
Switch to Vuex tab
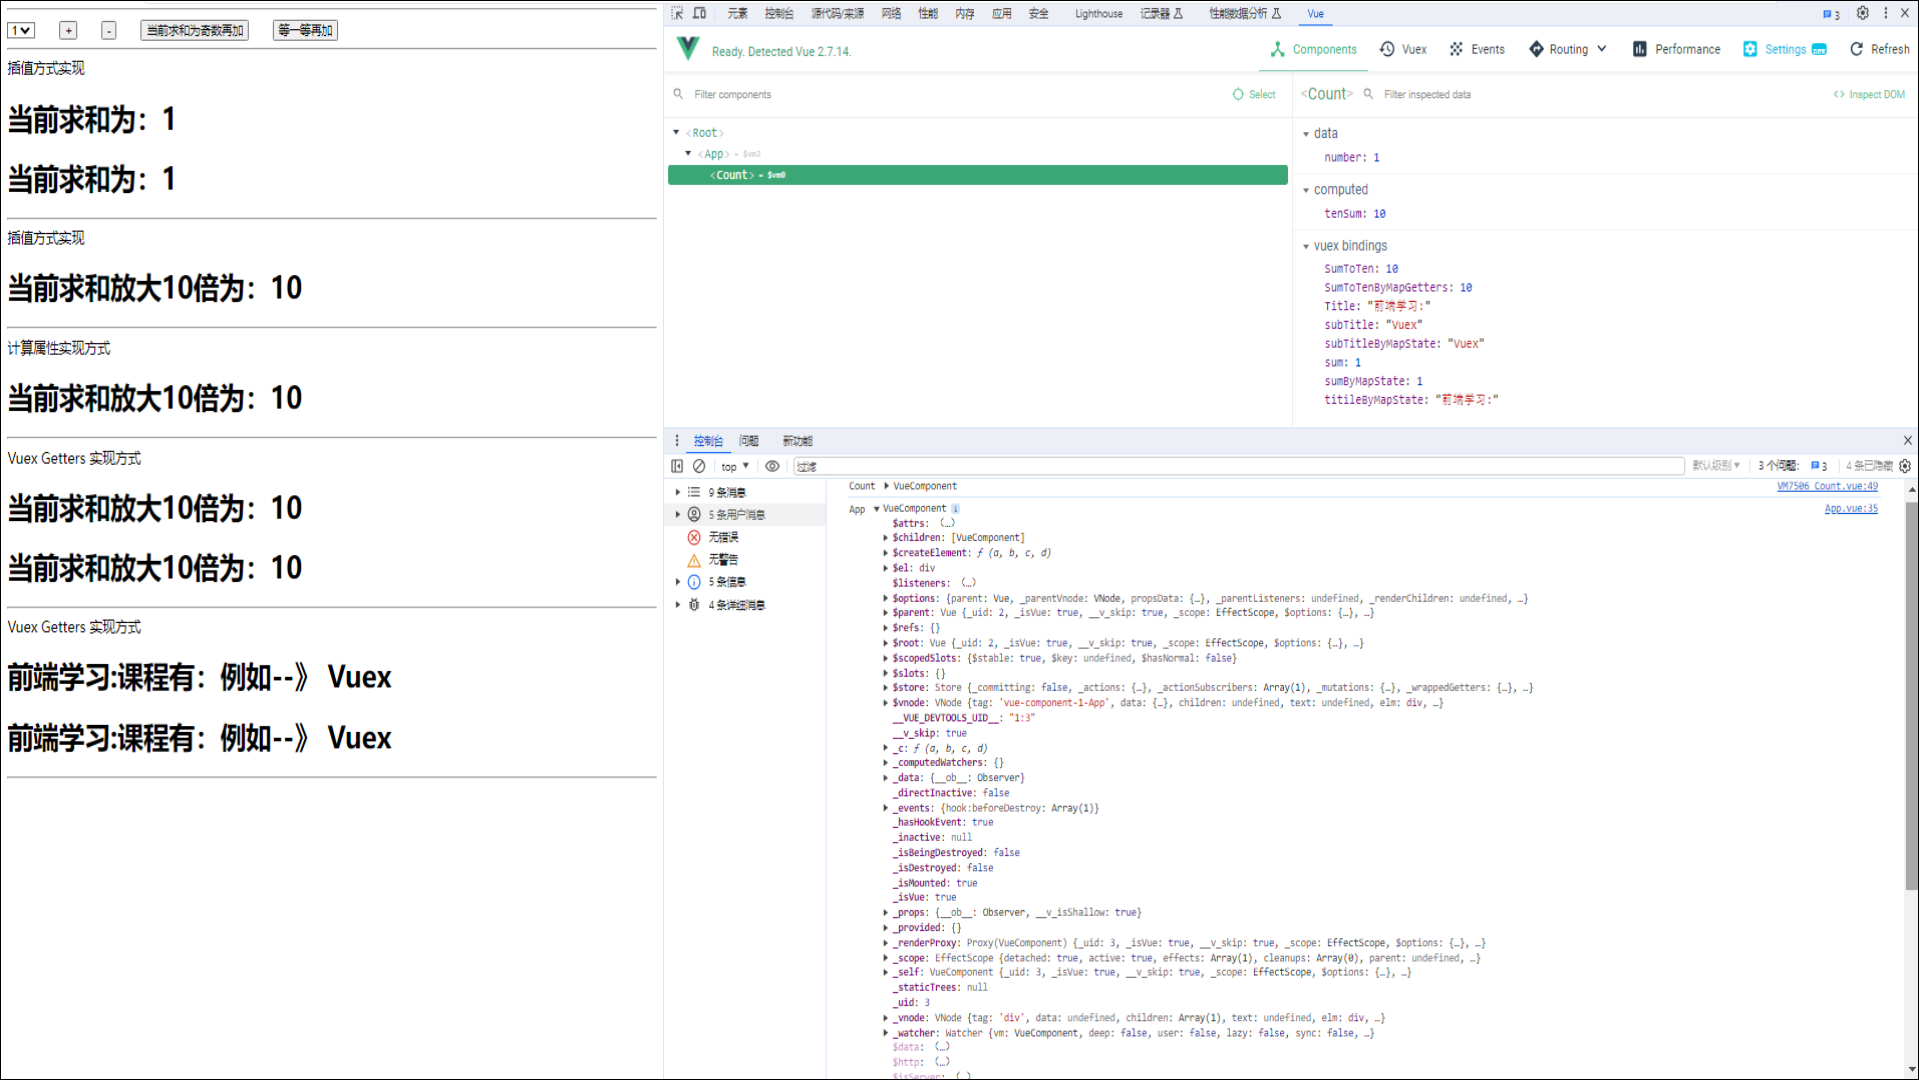(x=1403, y=49)
